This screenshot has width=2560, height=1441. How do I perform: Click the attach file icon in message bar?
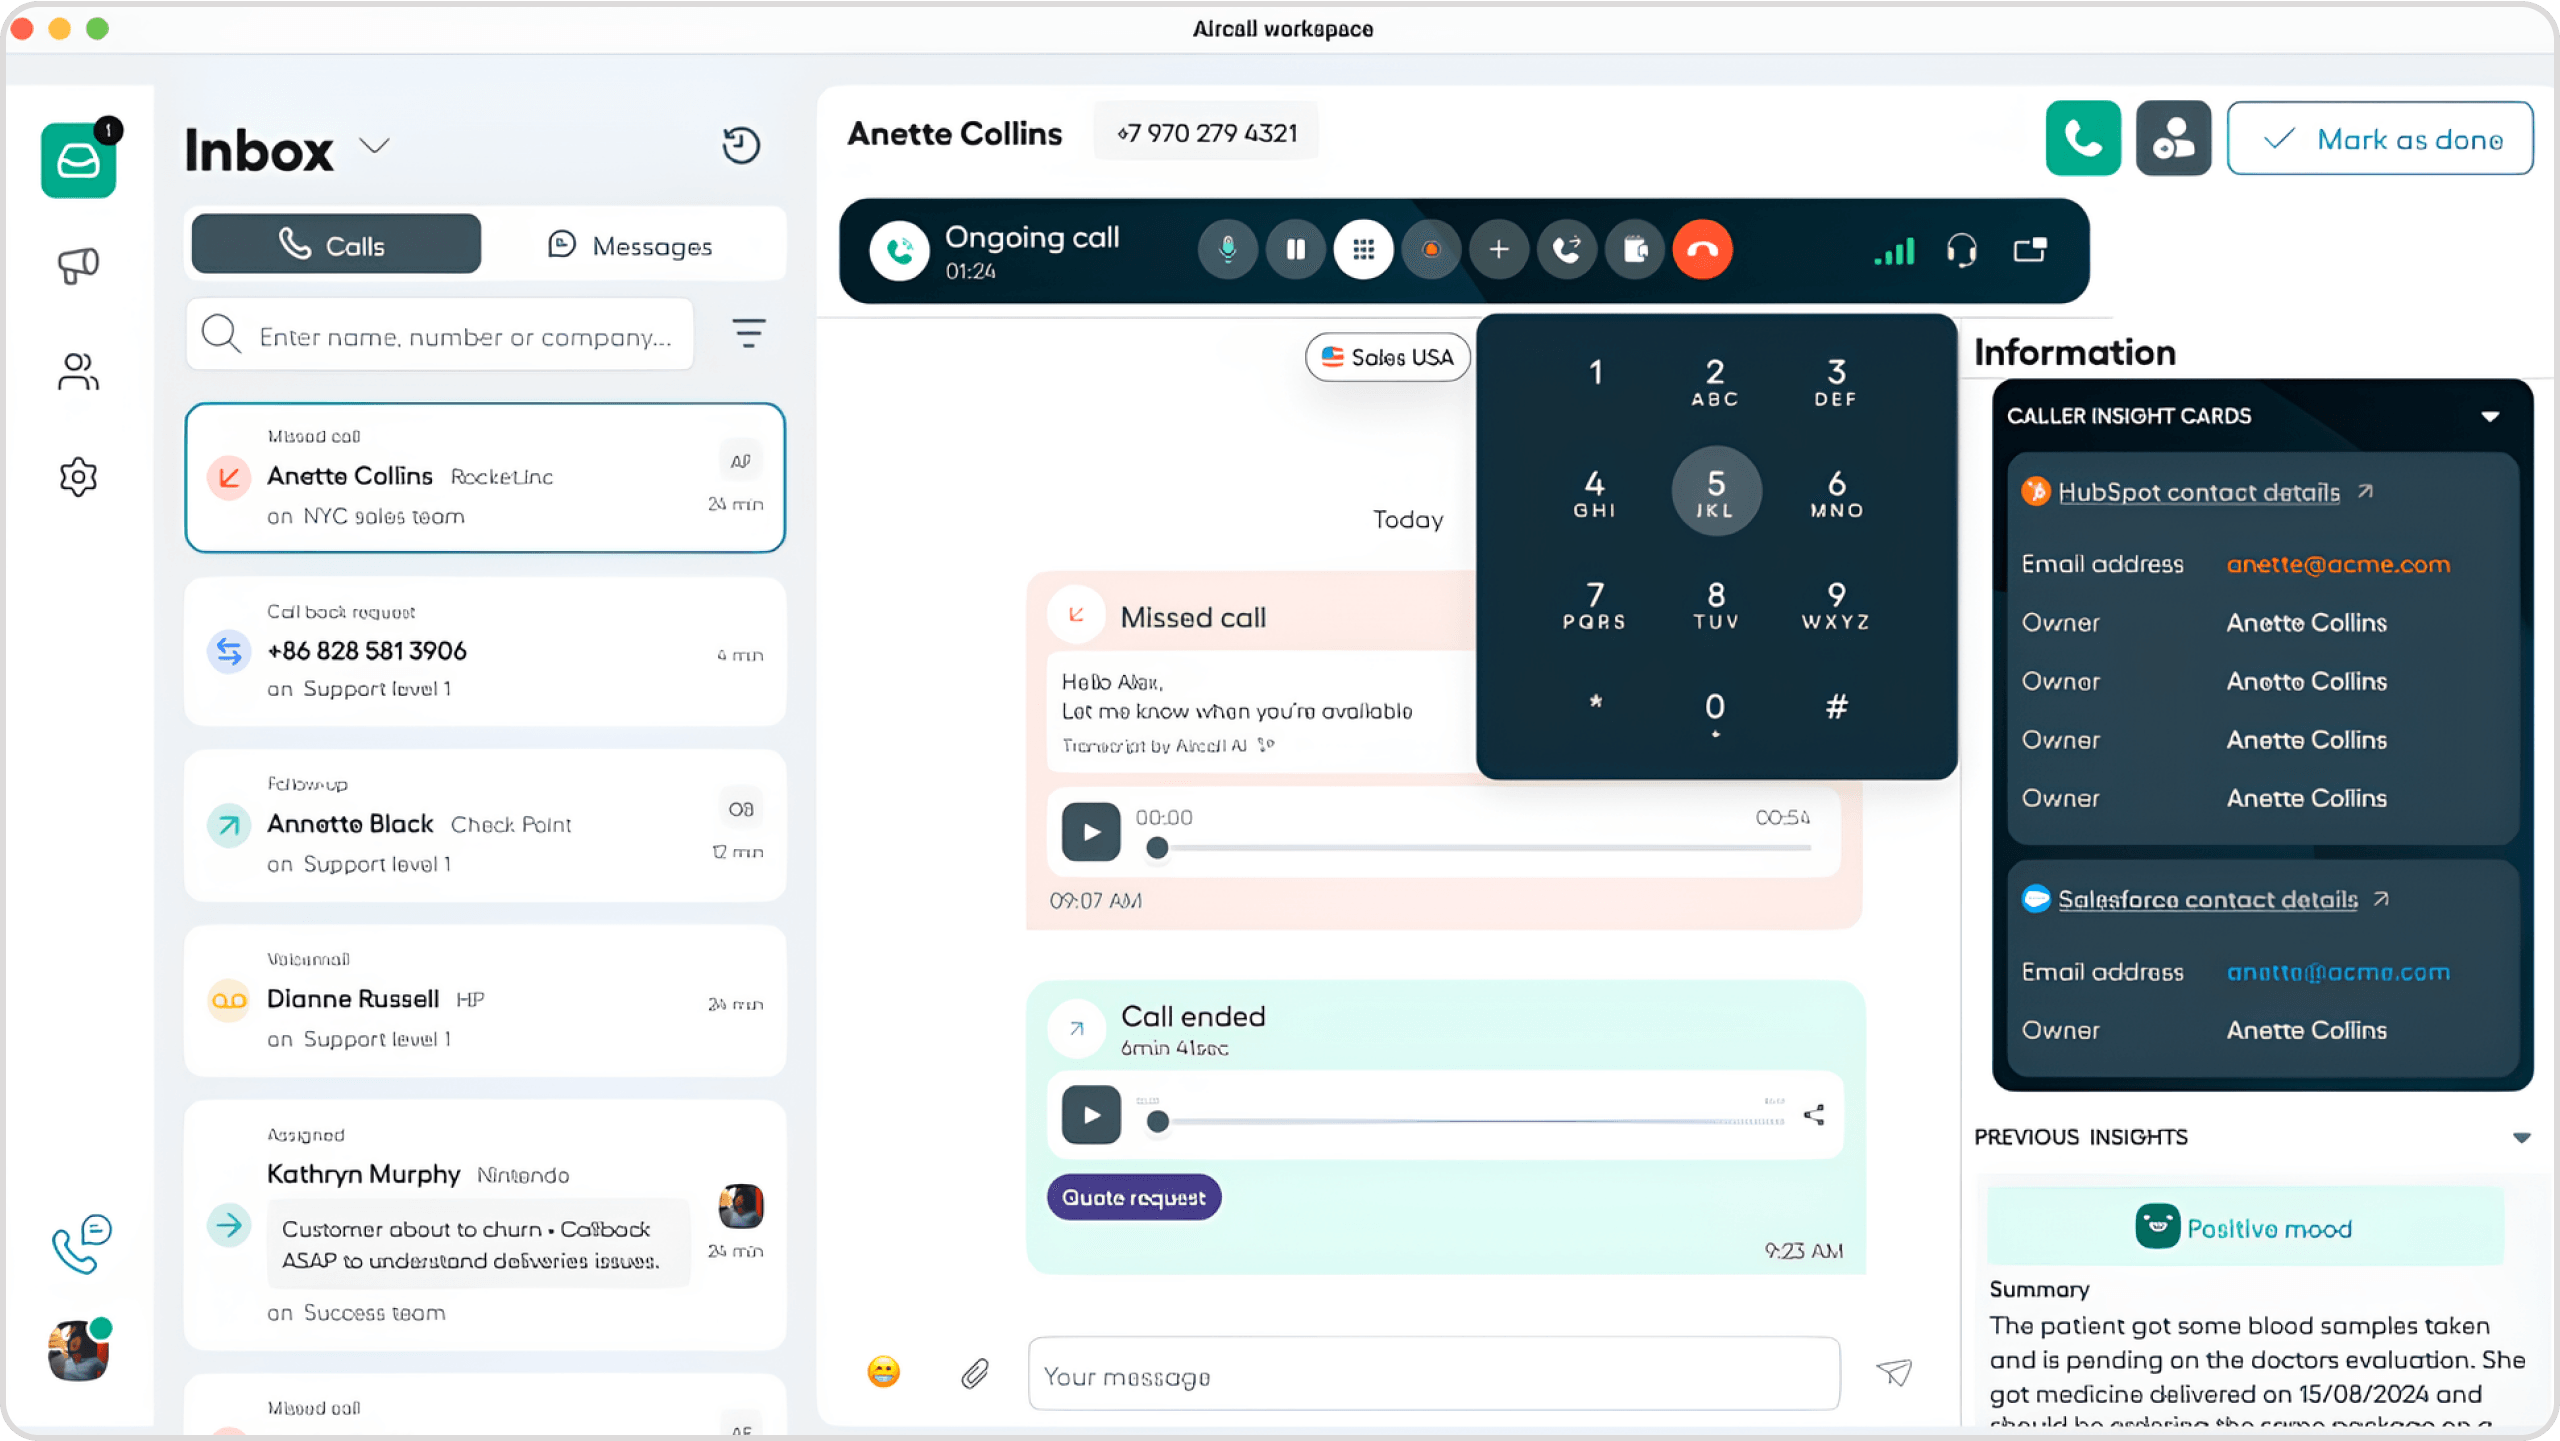pos(976,1372)
